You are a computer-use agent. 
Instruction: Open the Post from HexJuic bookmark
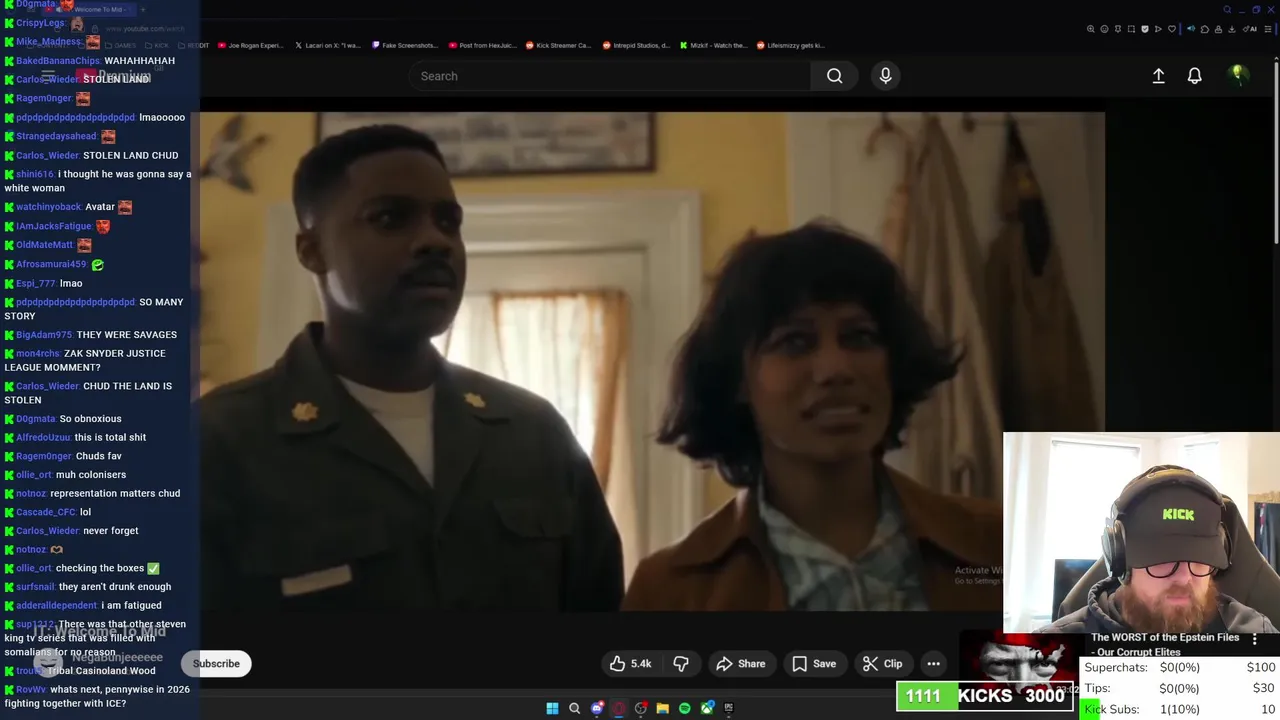482,45
